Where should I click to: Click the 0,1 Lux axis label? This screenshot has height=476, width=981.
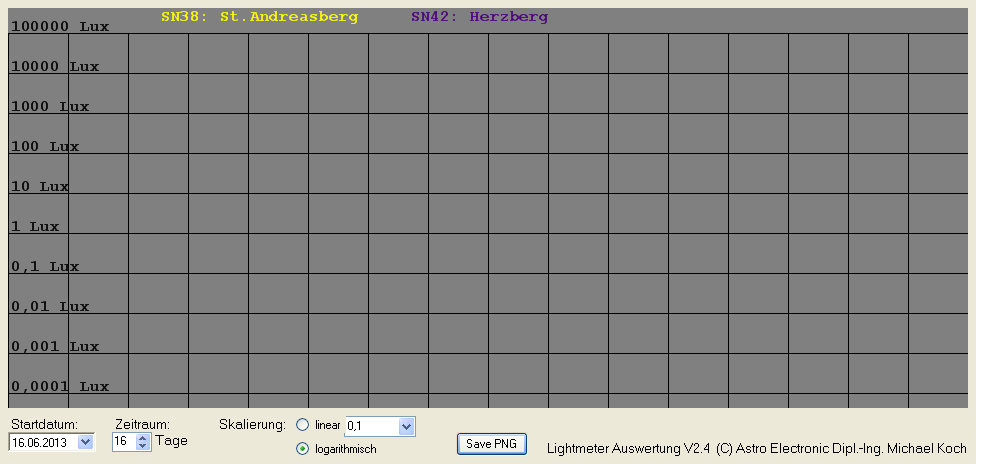45,266
